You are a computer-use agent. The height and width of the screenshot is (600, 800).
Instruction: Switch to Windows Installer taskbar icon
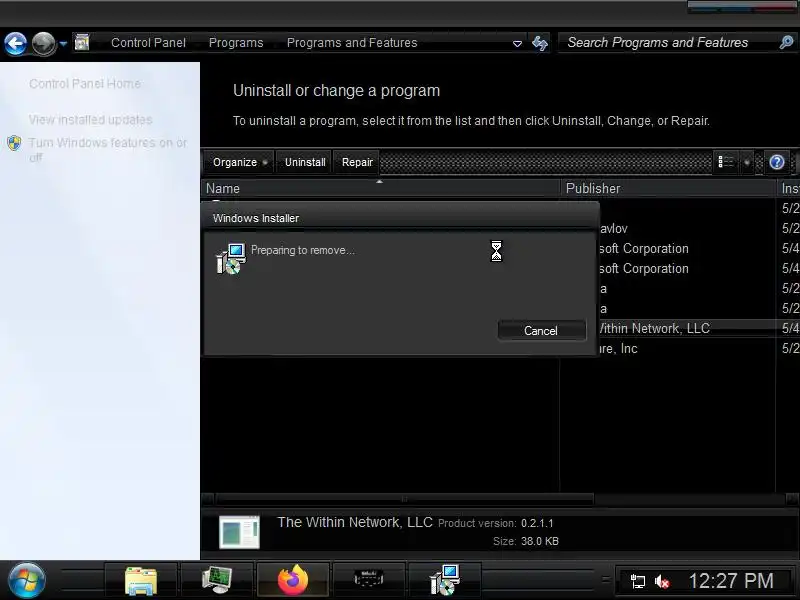click(444, 581)
